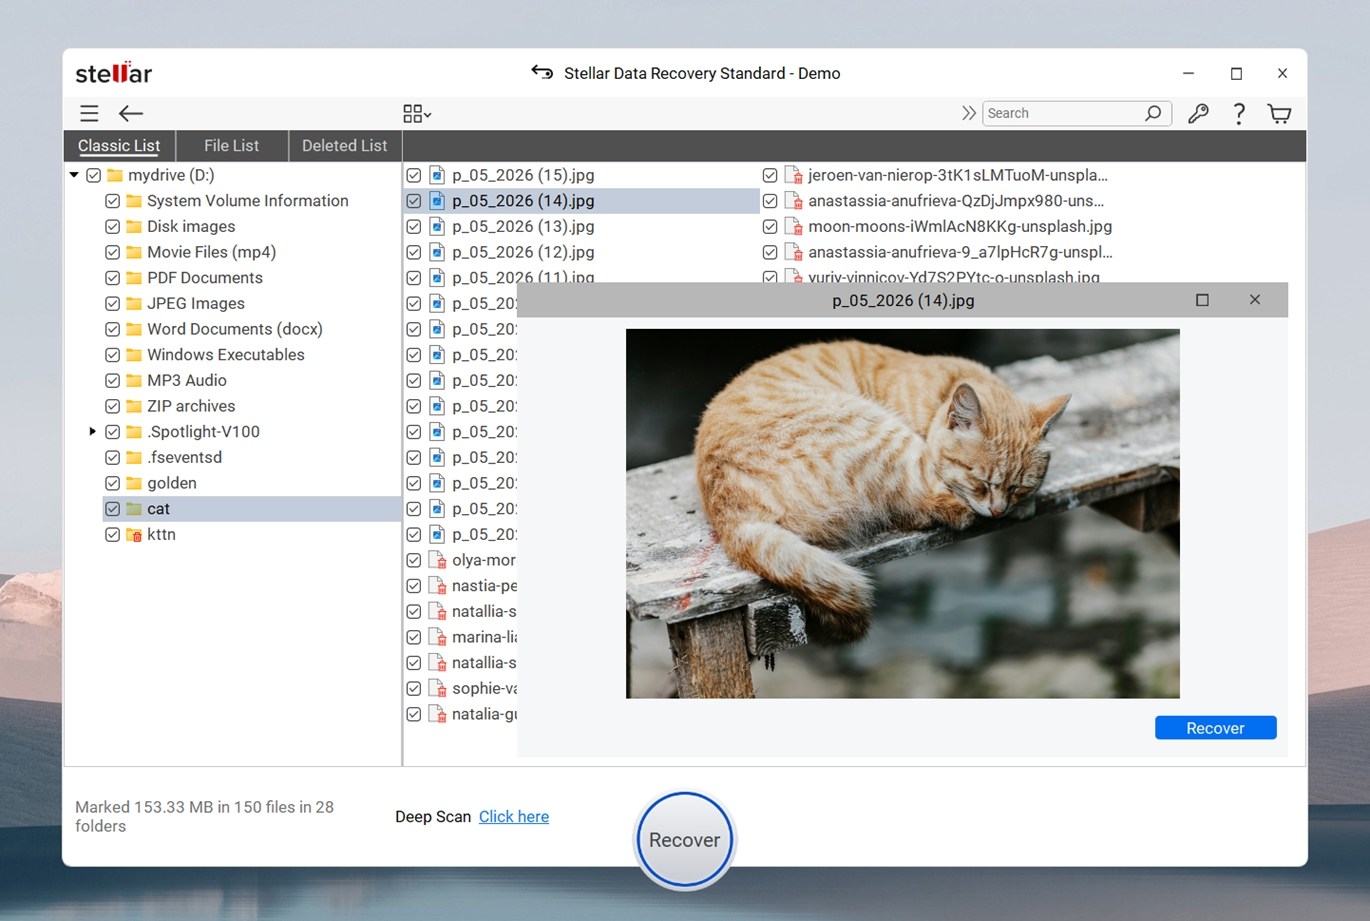Click the back arrow icon
This screenshot has width=1370, height=921.
click(x=130, y=113)
